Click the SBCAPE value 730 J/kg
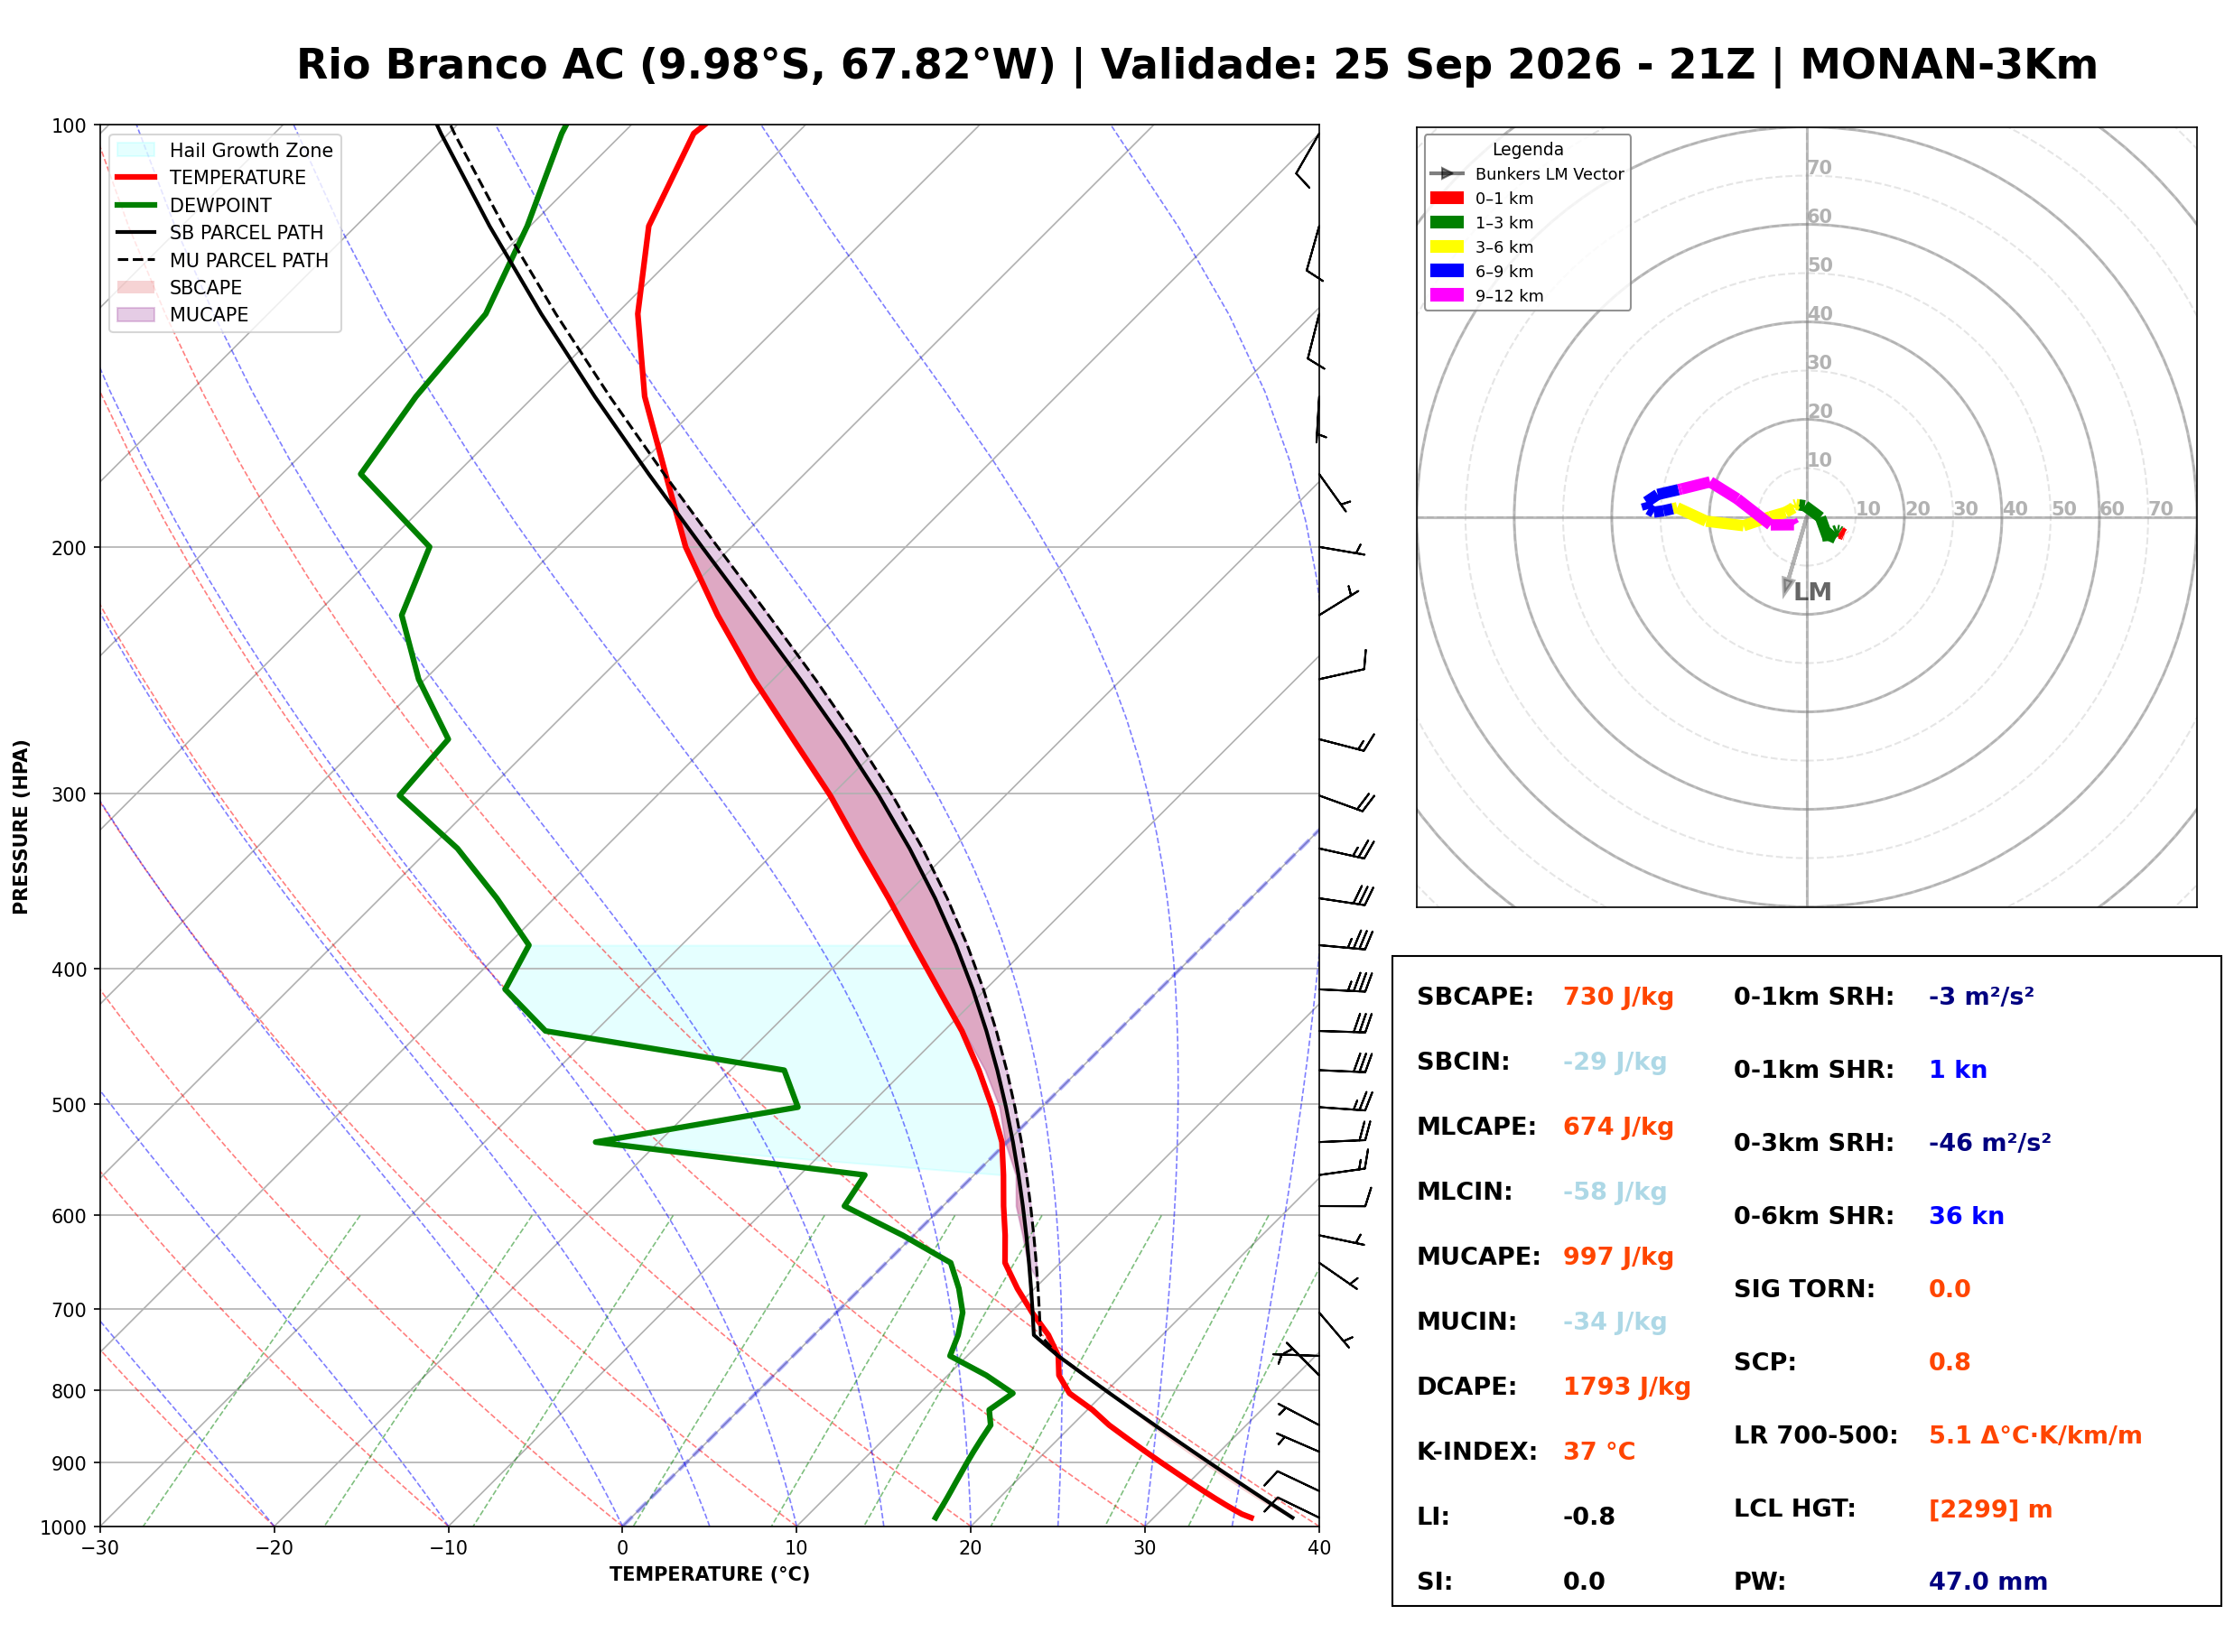This screenshot has height=1652, width=2234. click(x=1618, y=997)
